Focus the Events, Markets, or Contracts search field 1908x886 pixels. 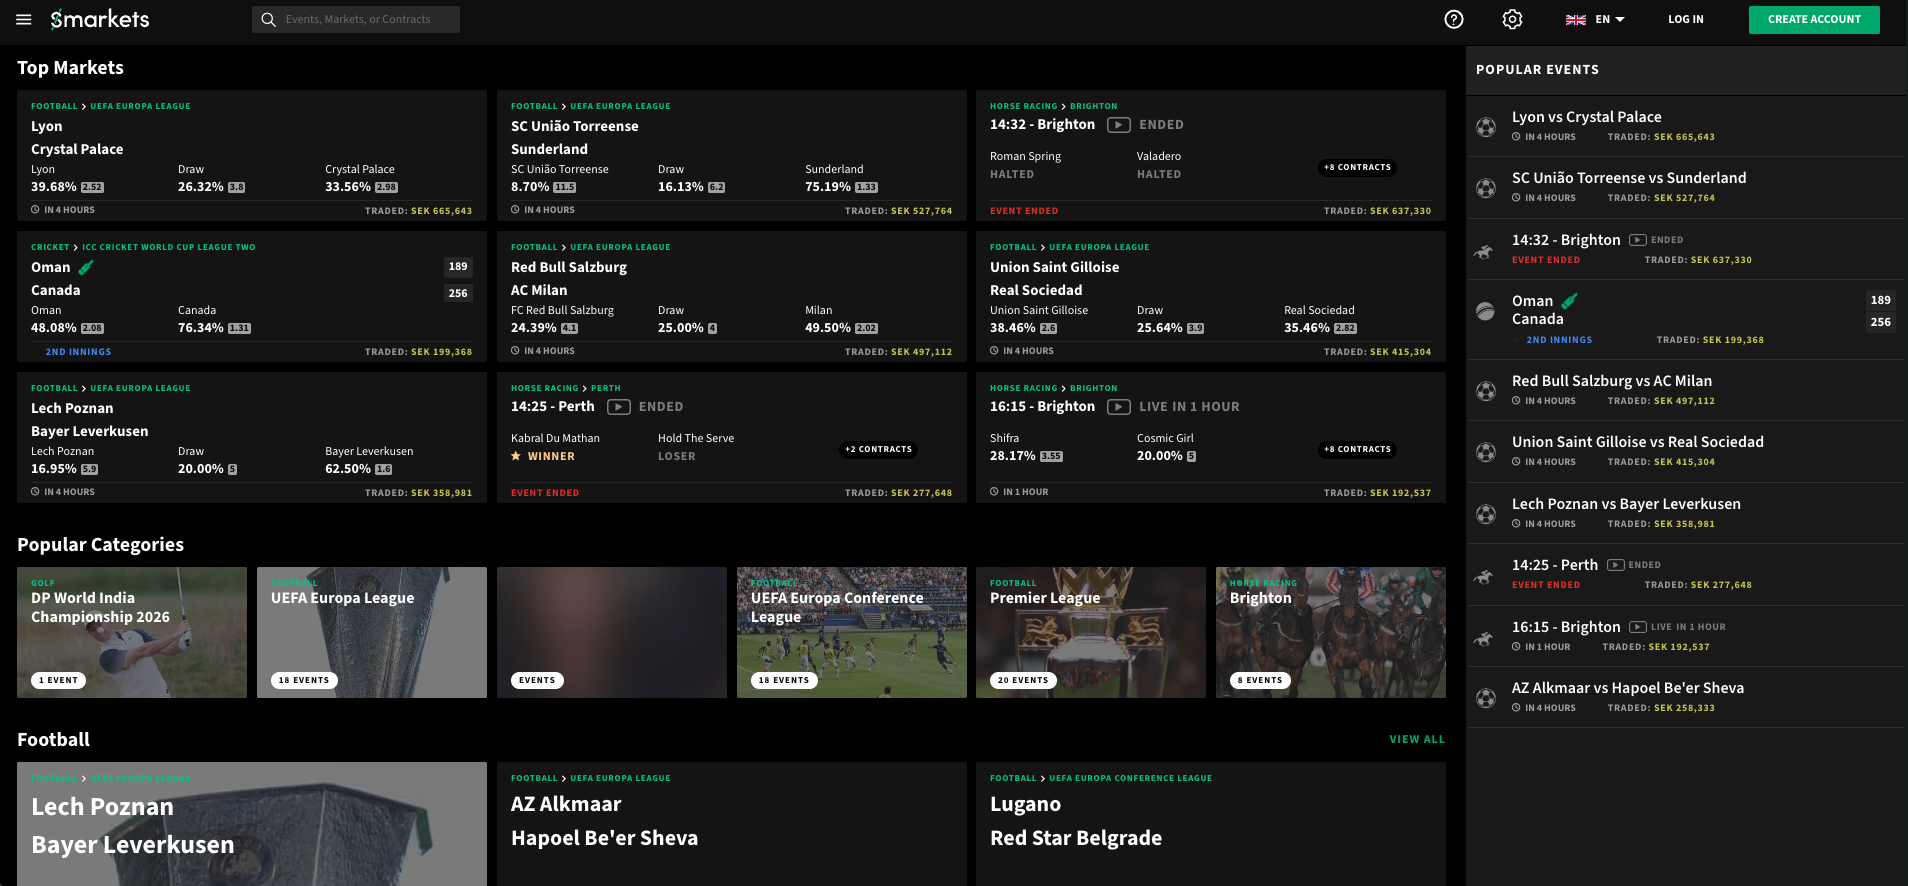click(356, 19)
